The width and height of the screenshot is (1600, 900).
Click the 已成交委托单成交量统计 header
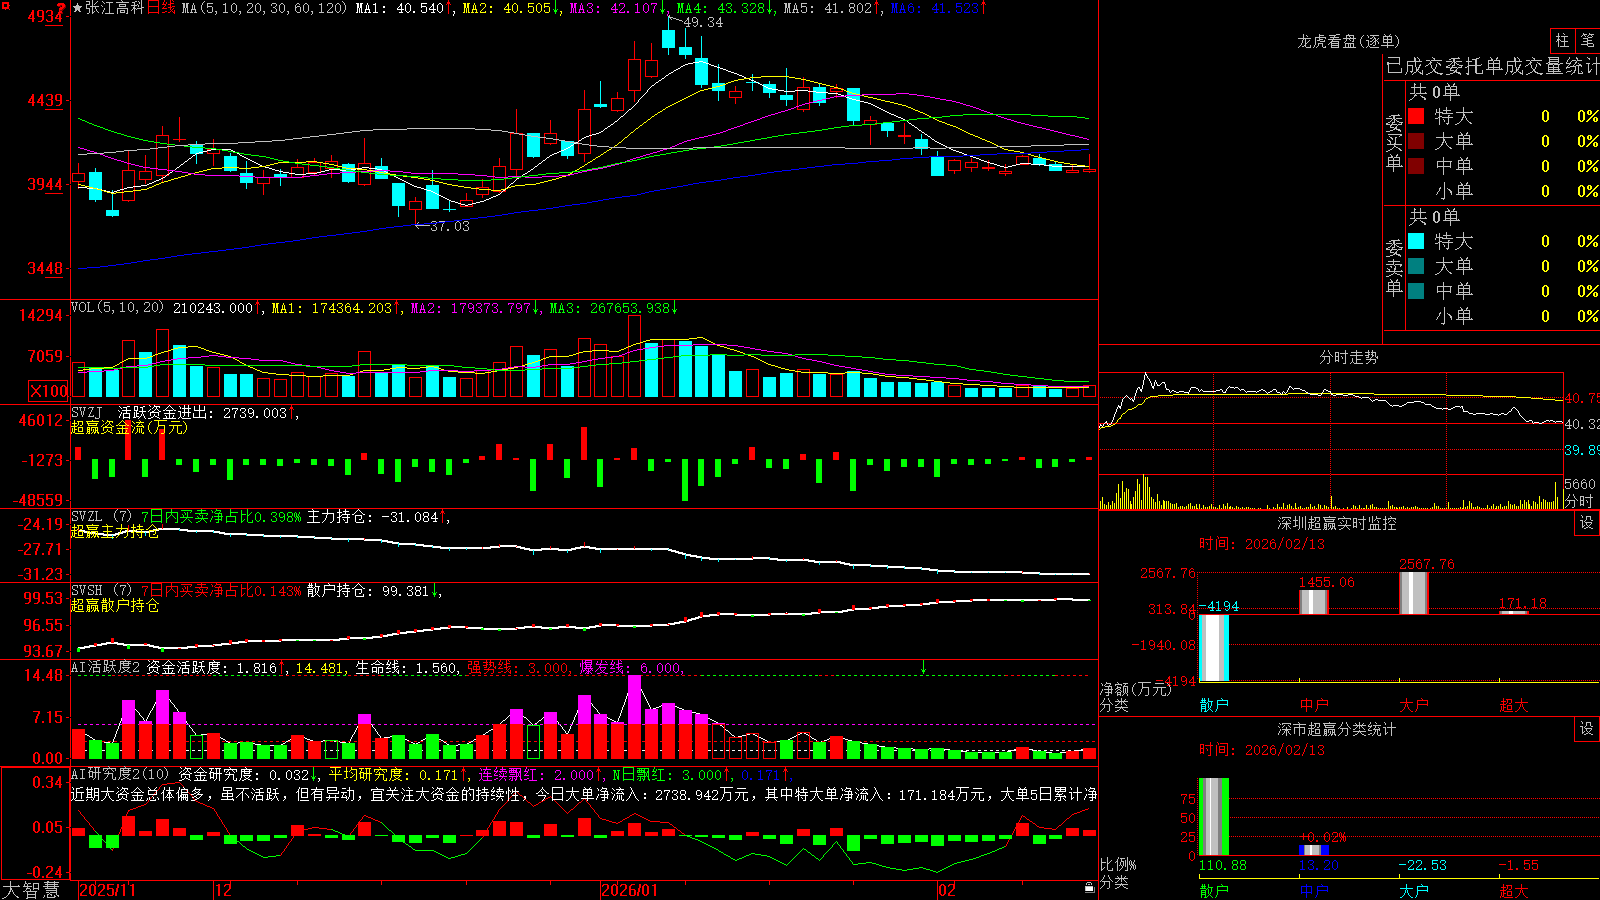click(1492, 66)
